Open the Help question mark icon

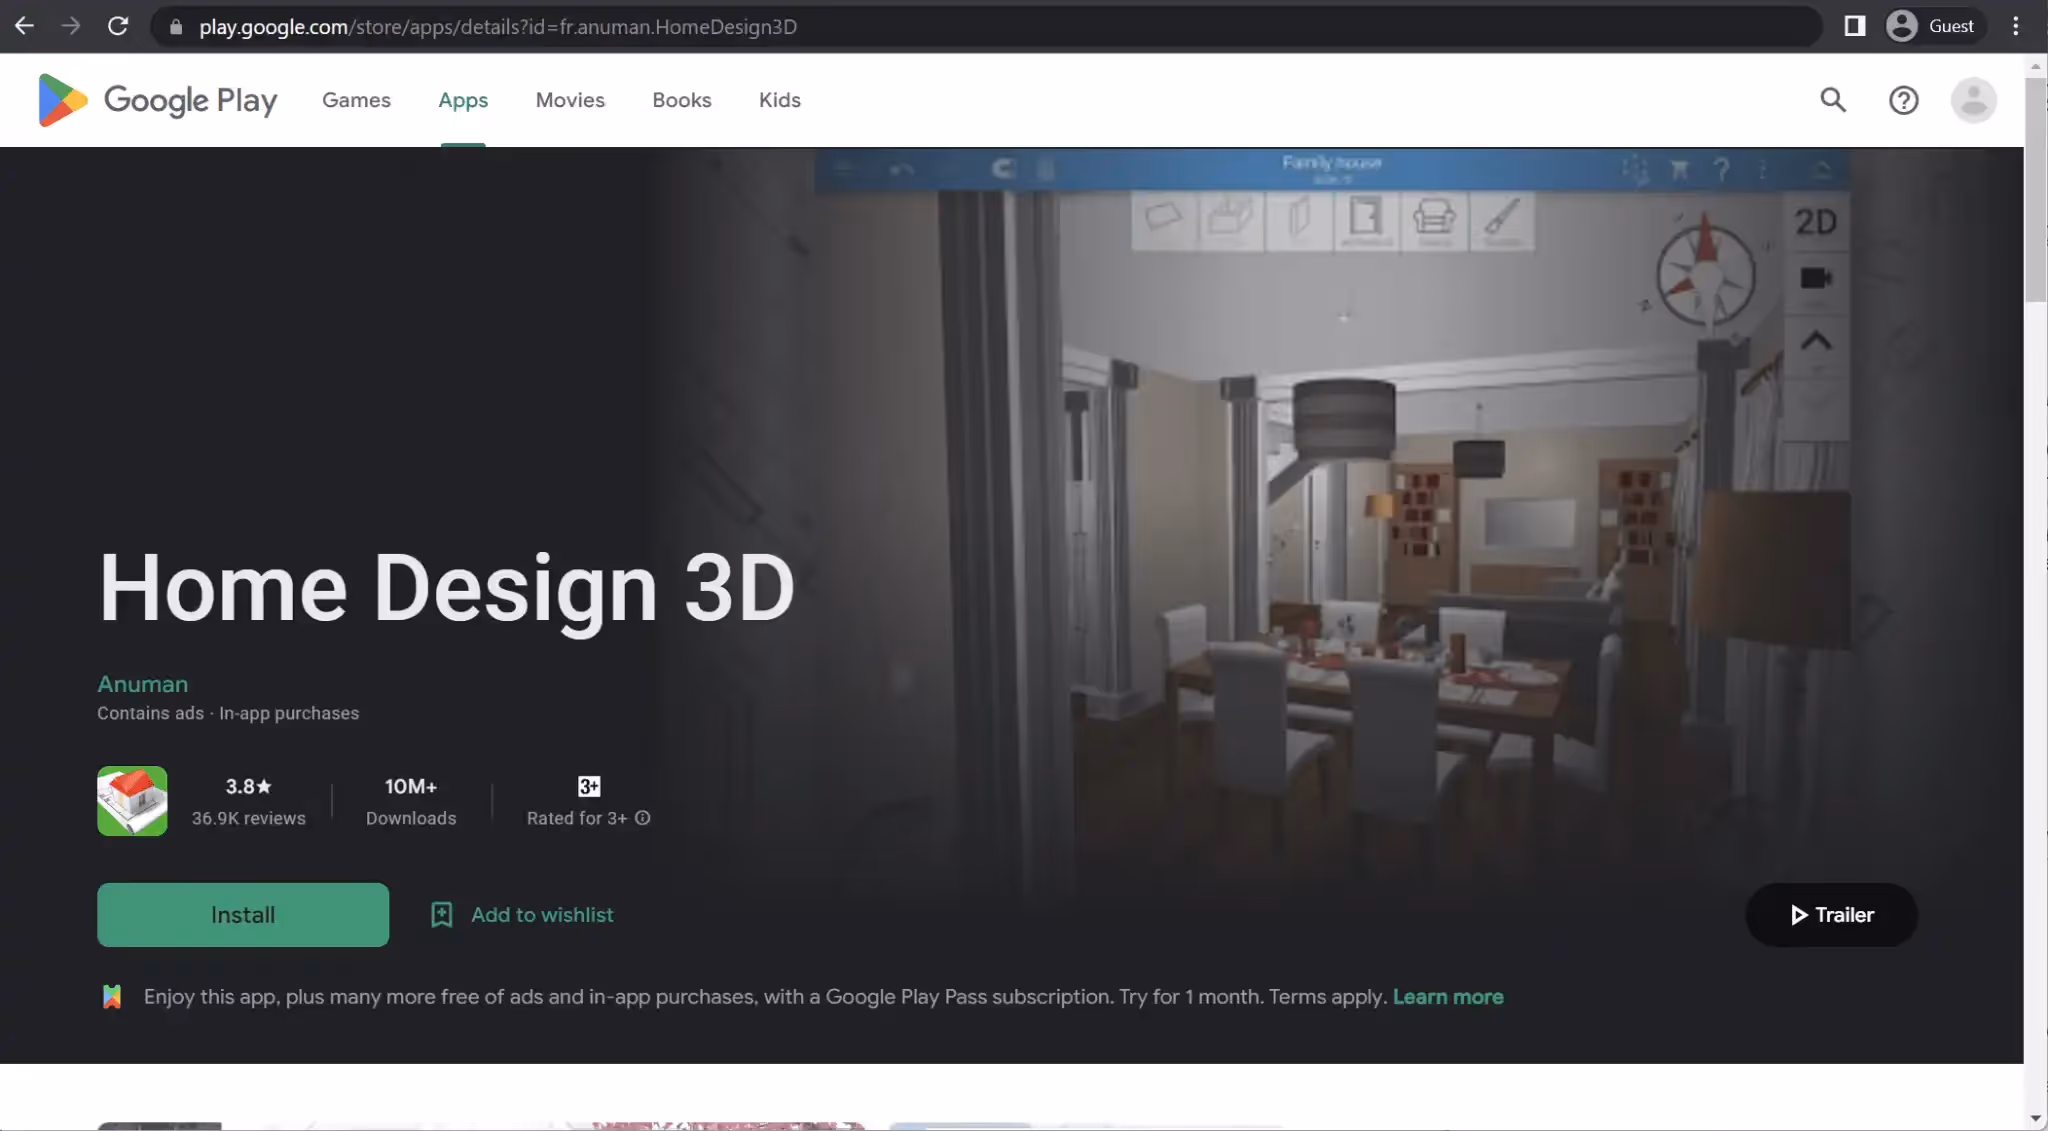[x=1904, y=100]
